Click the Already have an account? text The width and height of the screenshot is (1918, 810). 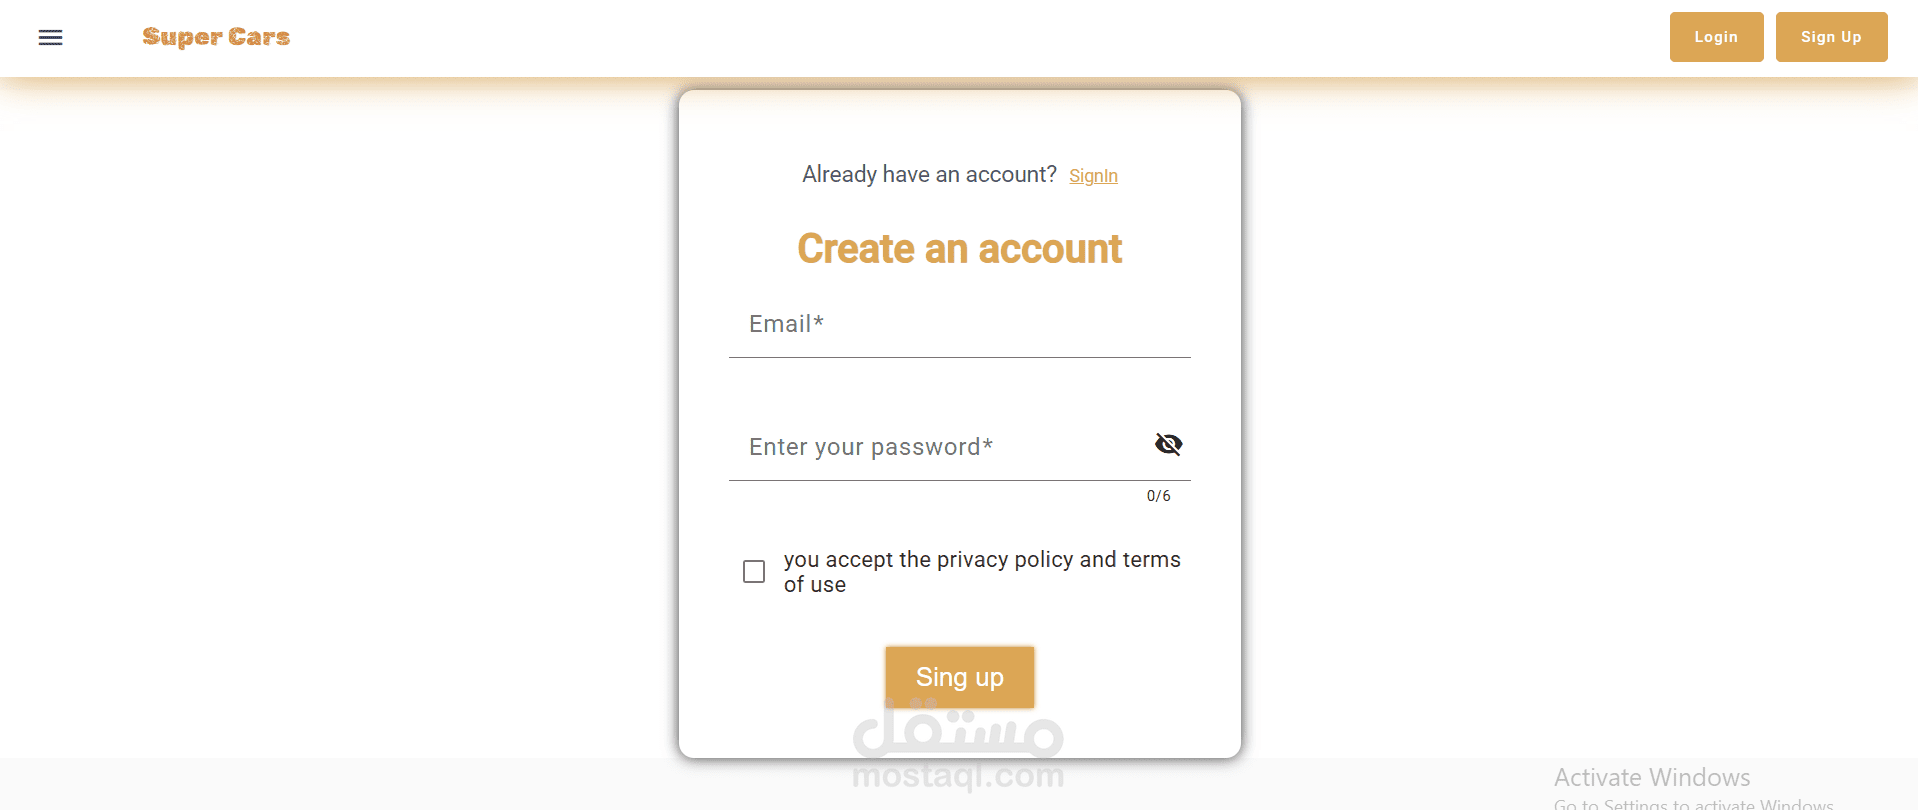click(929, 175)
